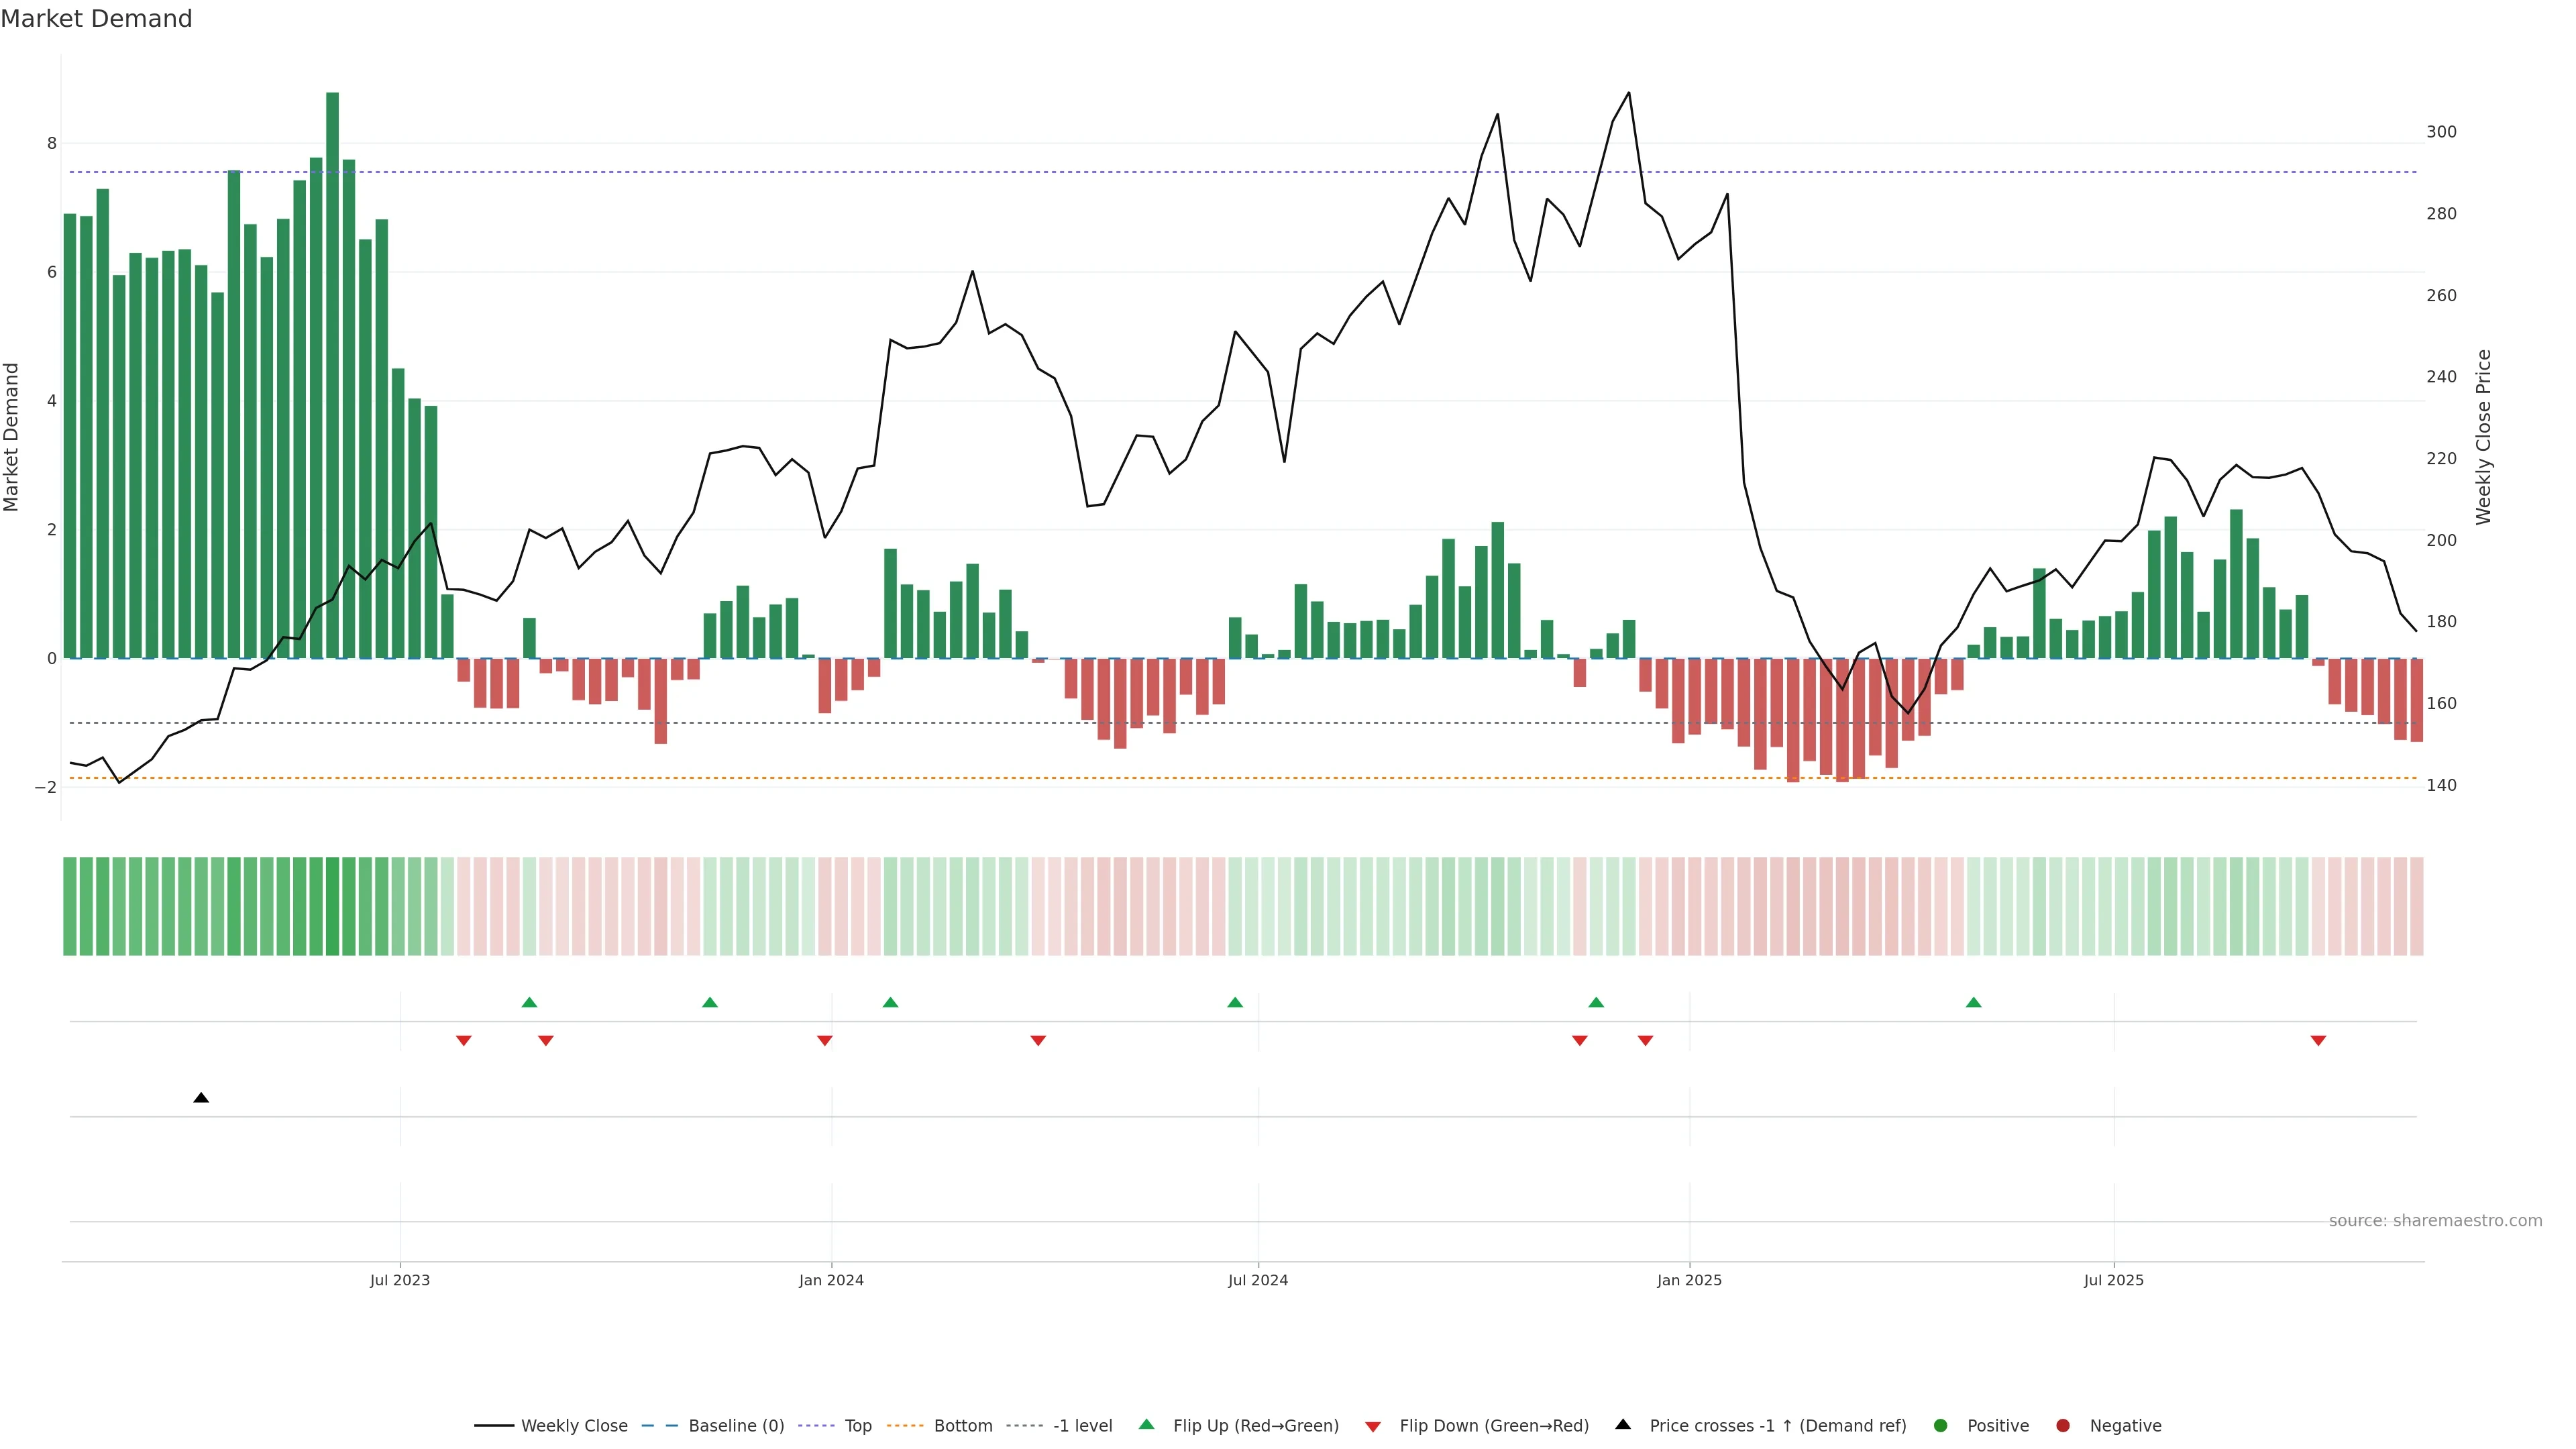Click the last red flip-down marker near late 2025
The image size is (2576, 1449).
2318,1041
